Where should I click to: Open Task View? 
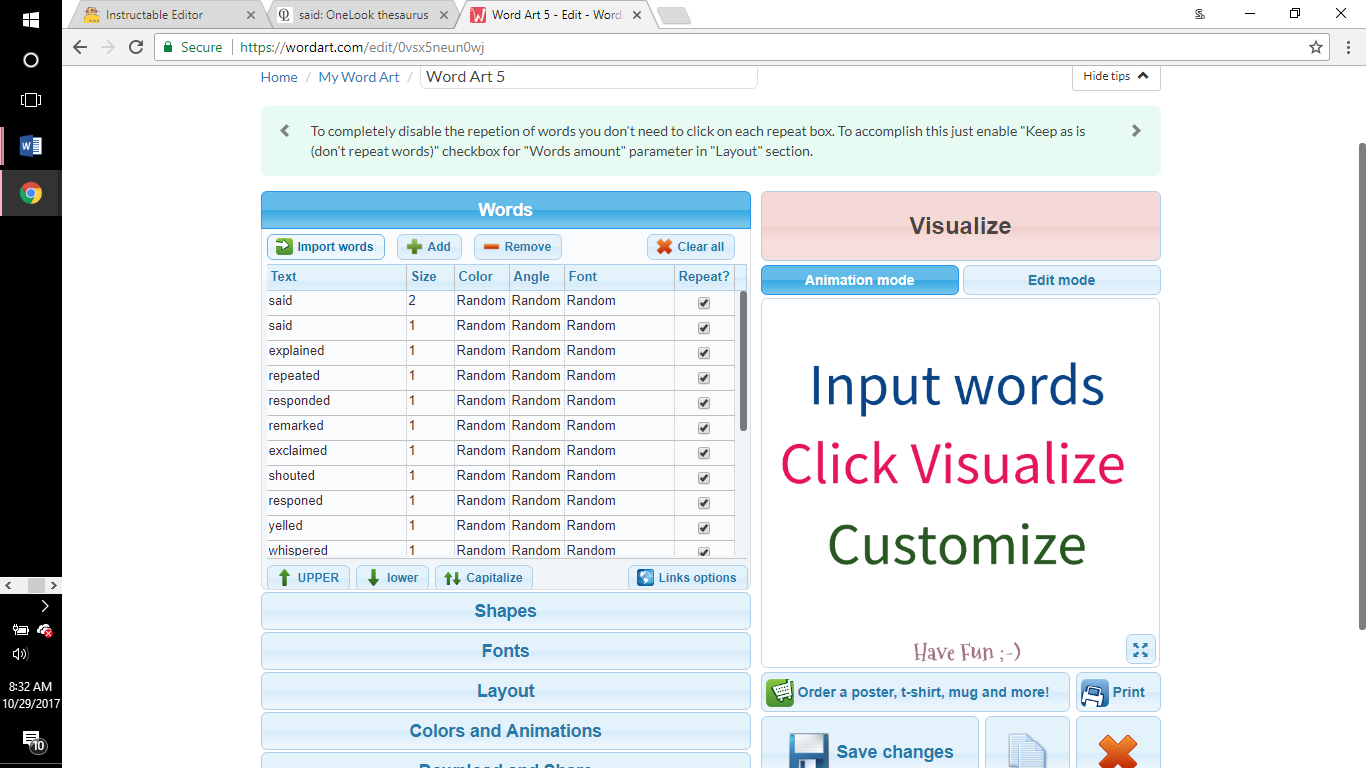pyautogui.click(x=31, y=100)
